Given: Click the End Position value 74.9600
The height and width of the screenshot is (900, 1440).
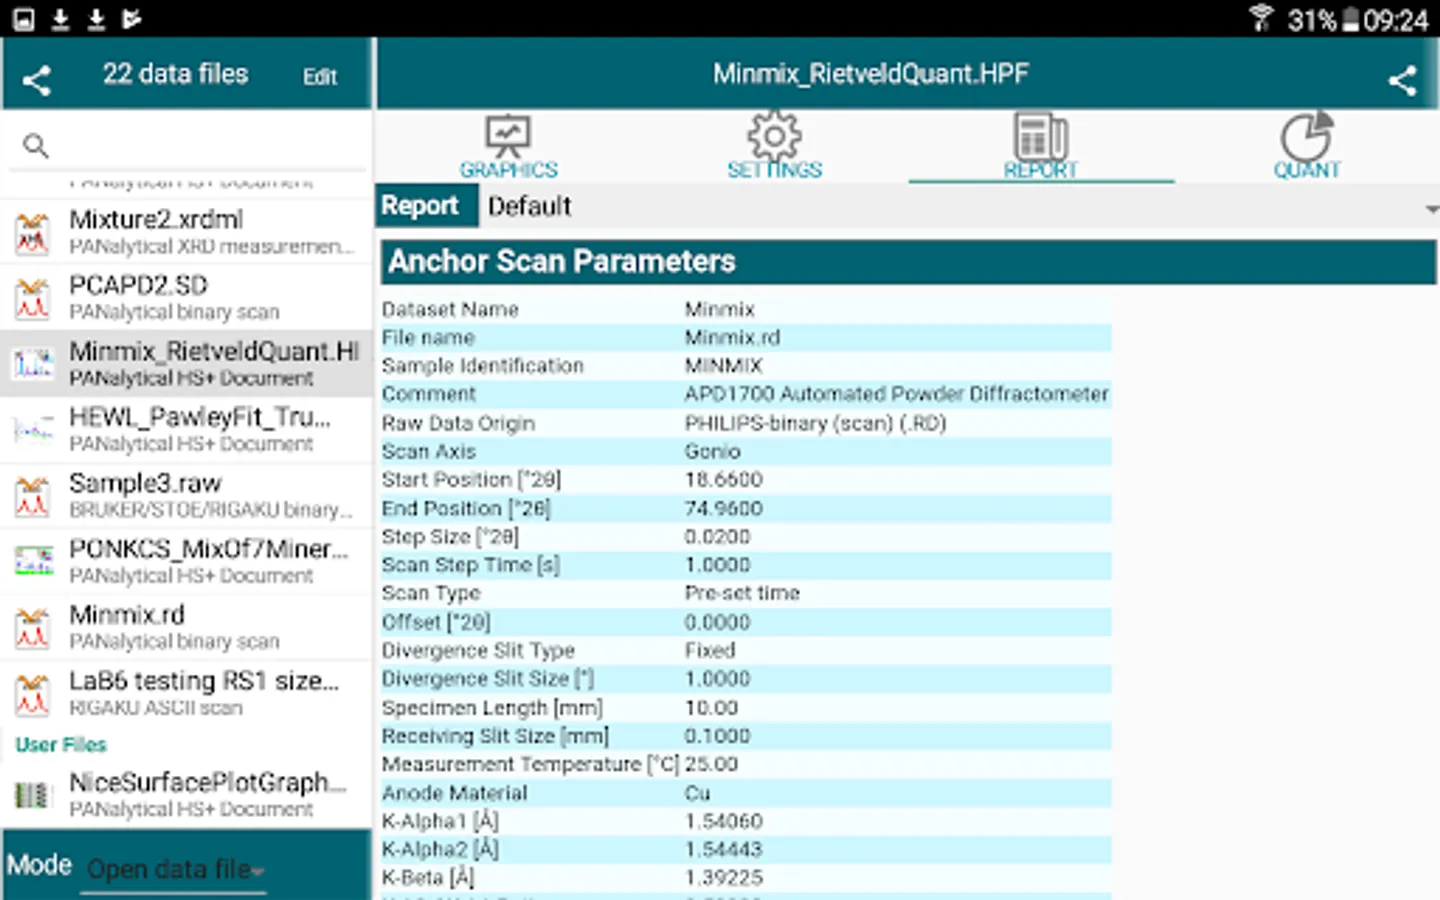Looking at the screenshot, I should [723, 509].
